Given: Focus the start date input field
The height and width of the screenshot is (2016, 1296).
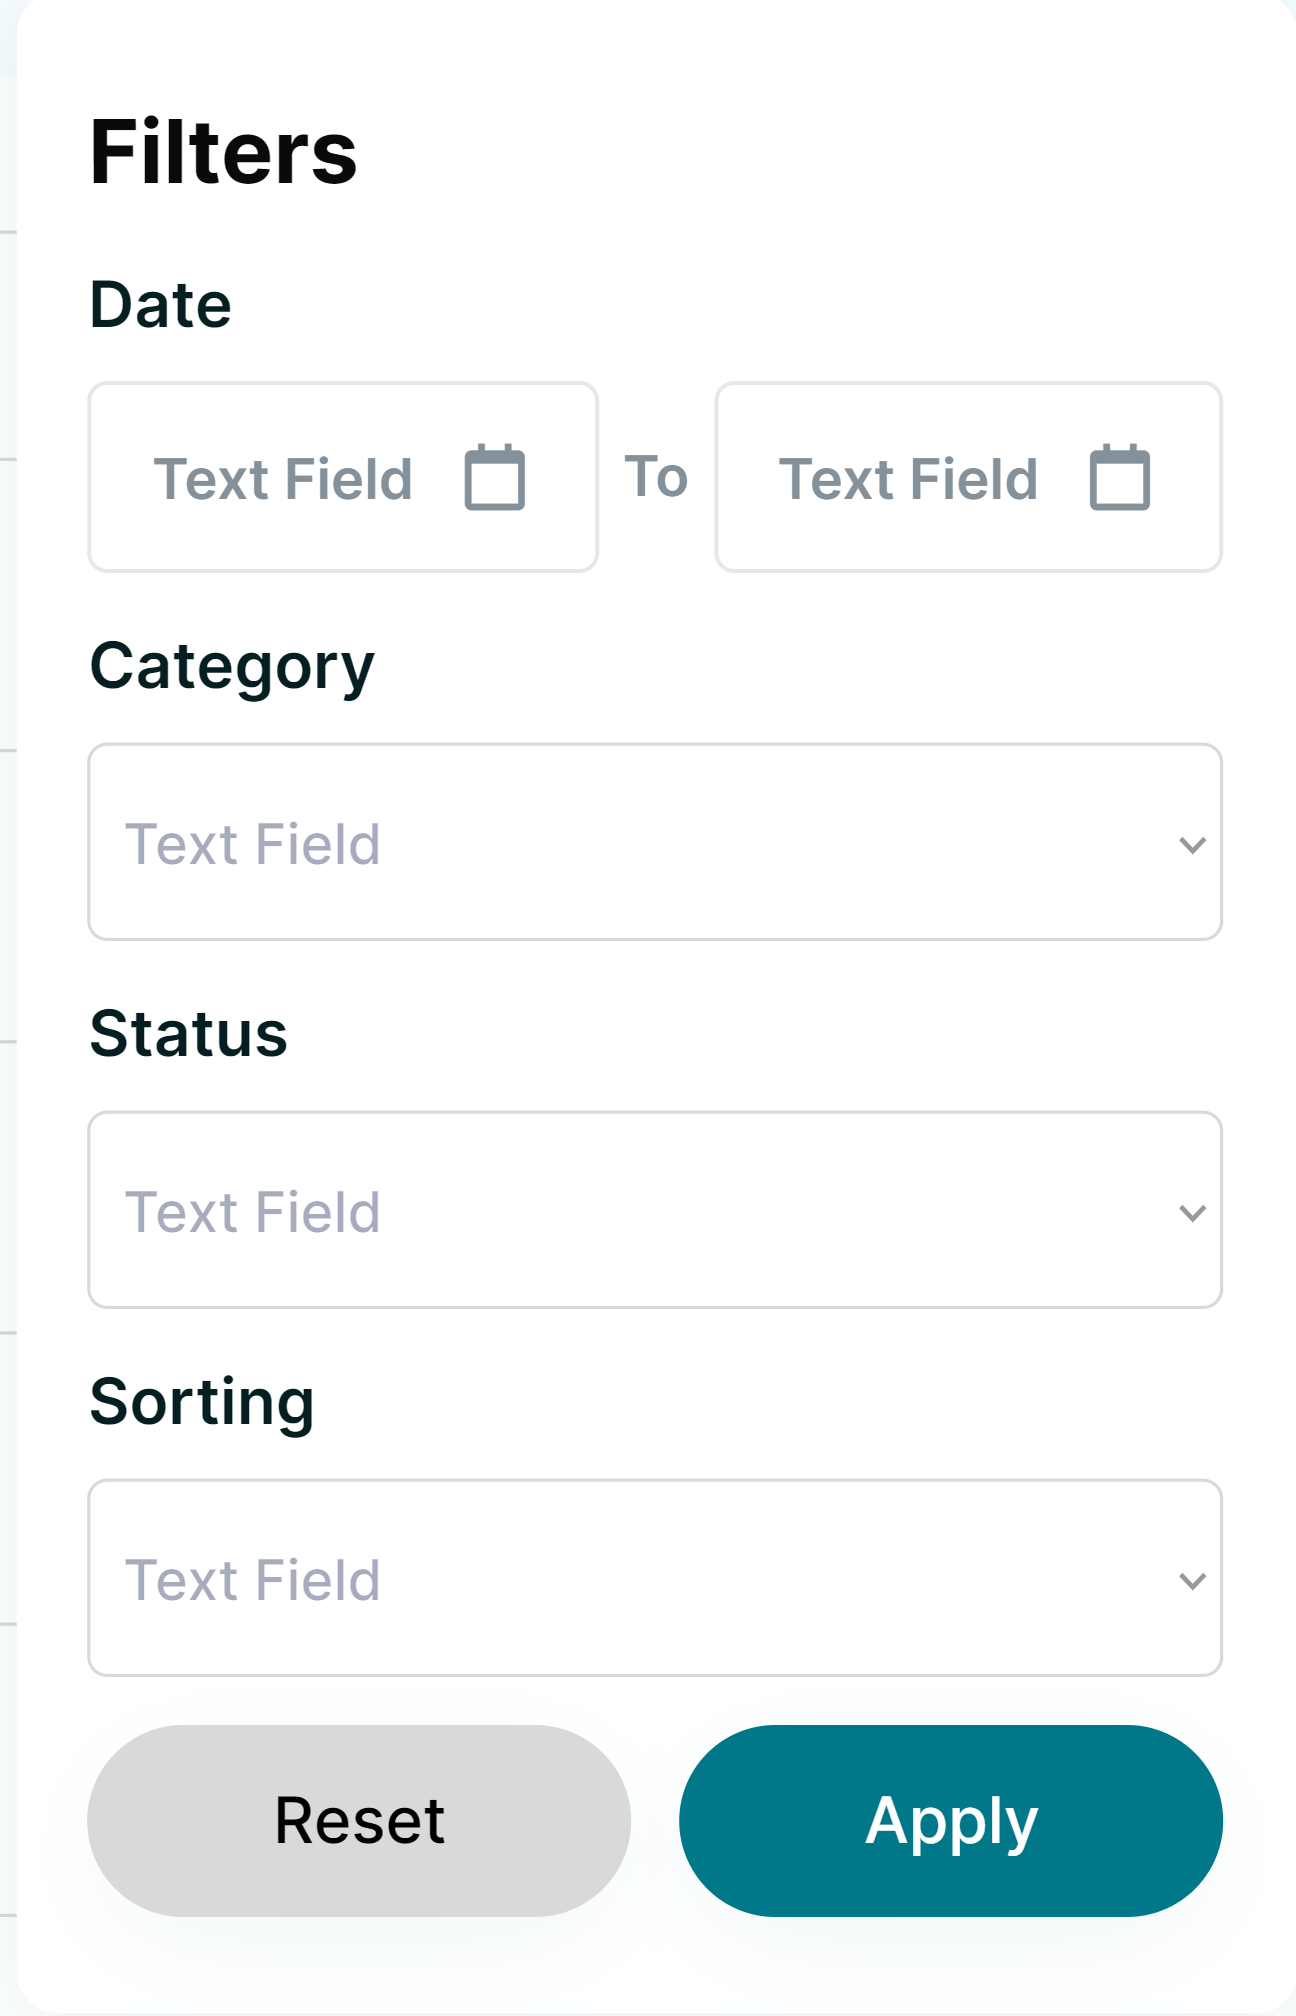Looking at the screenshot, I should click(x=283, y=478).
